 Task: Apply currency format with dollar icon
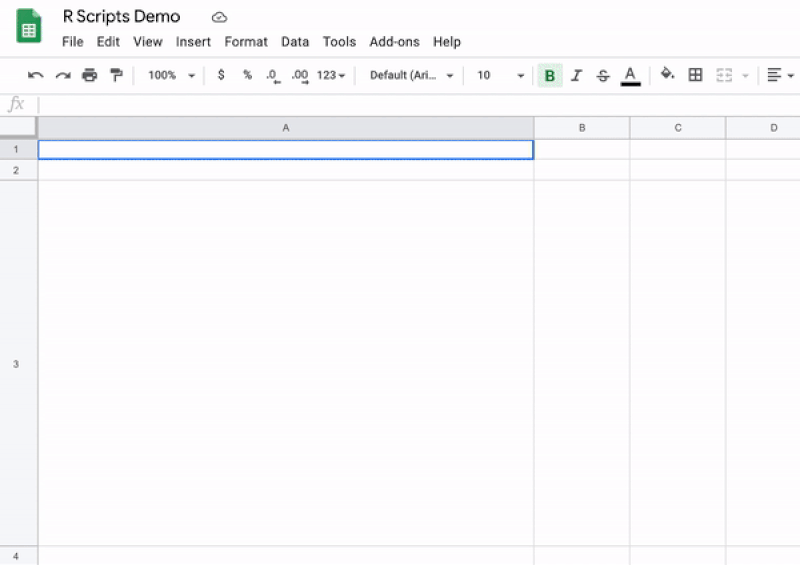(x=221, y=75)
